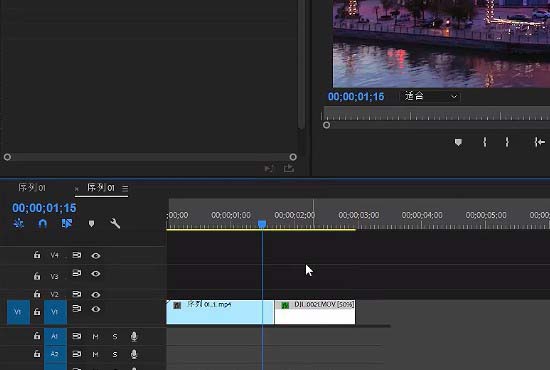Click V1 source patching indicator

point(18,312)
